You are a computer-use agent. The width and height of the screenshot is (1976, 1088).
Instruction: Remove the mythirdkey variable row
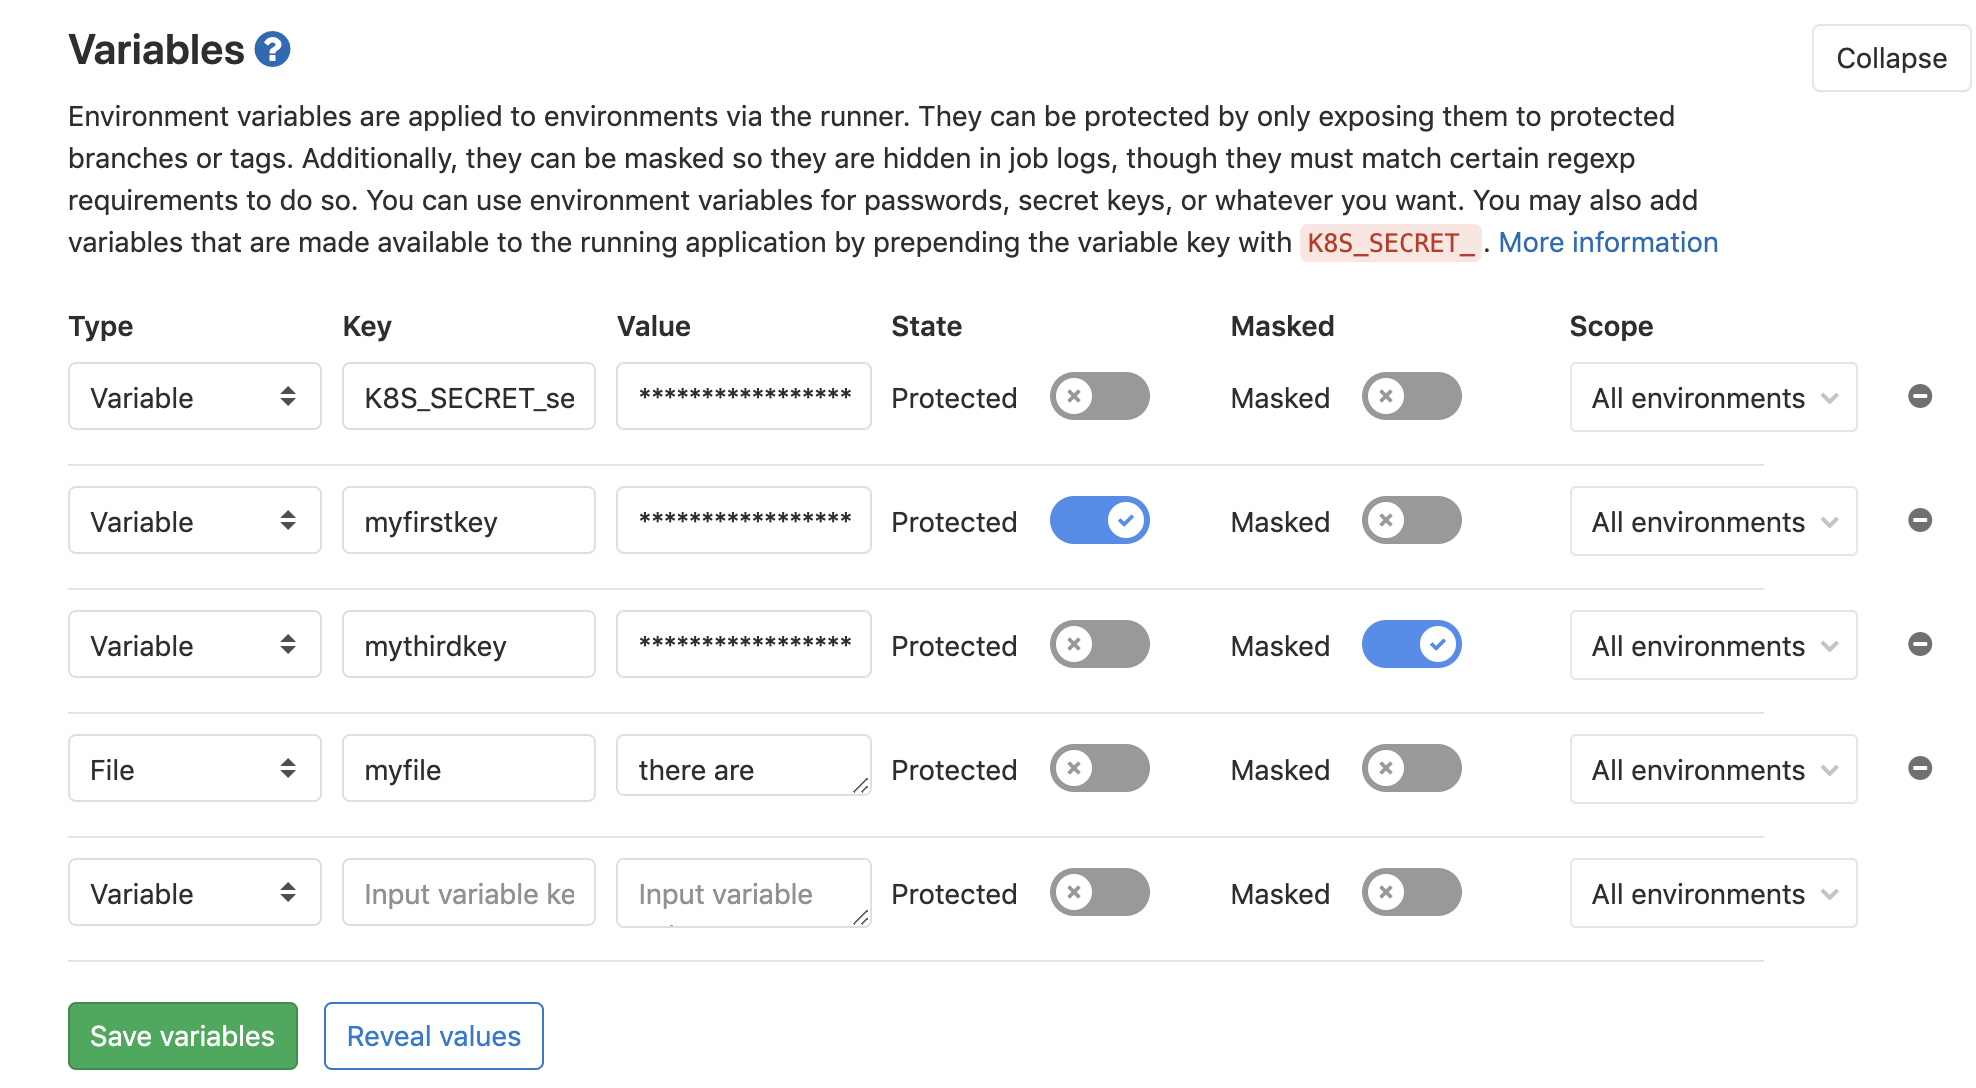tap(1919, 644)
